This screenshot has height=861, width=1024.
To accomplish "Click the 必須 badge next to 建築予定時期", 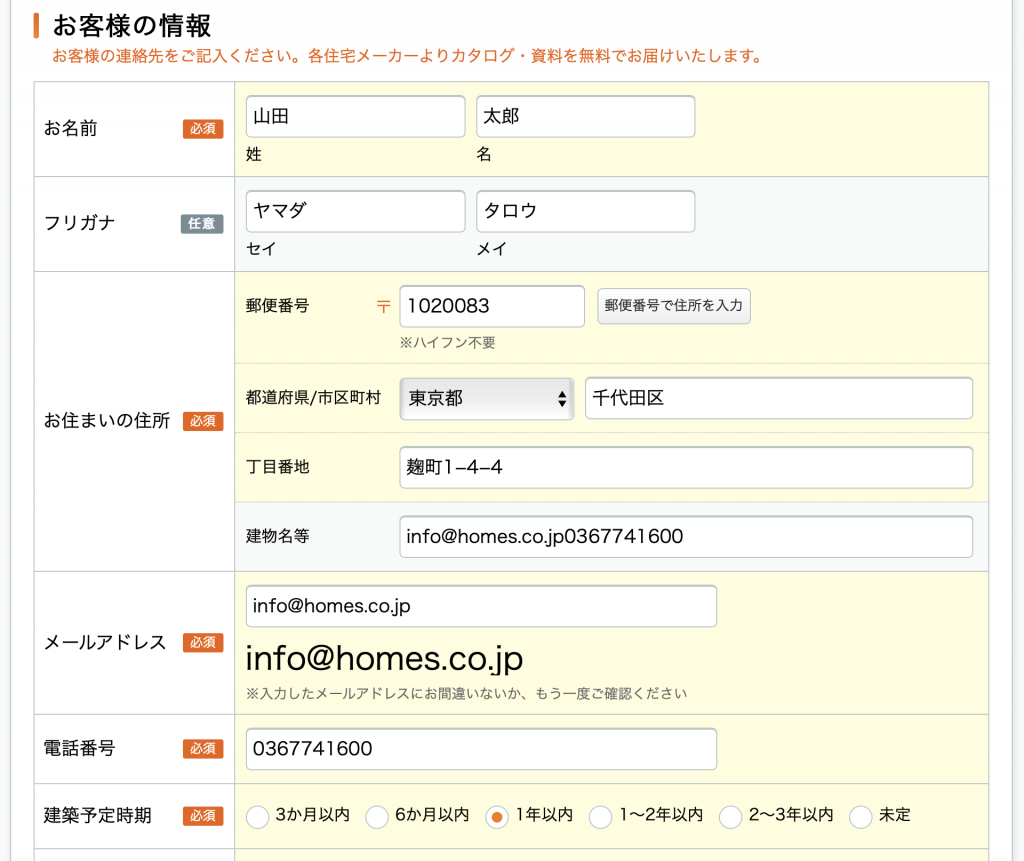I will coord(203,815).
